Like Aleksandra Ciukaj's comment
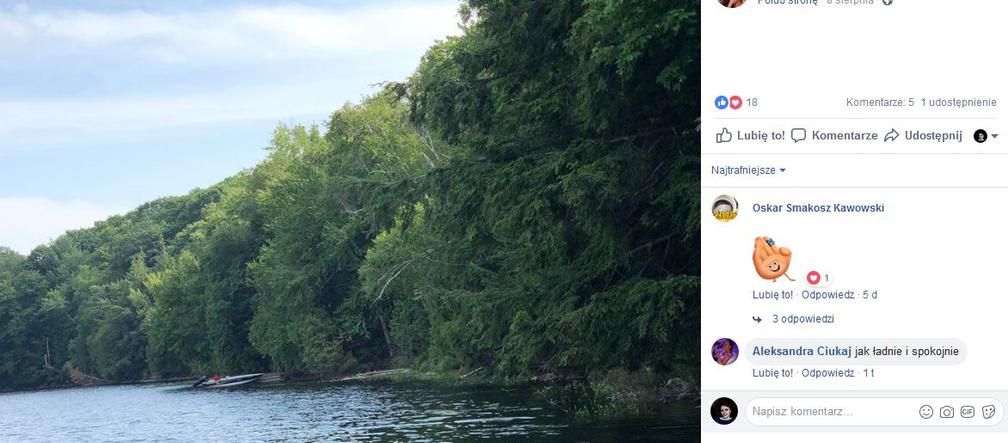 (772, 373)
